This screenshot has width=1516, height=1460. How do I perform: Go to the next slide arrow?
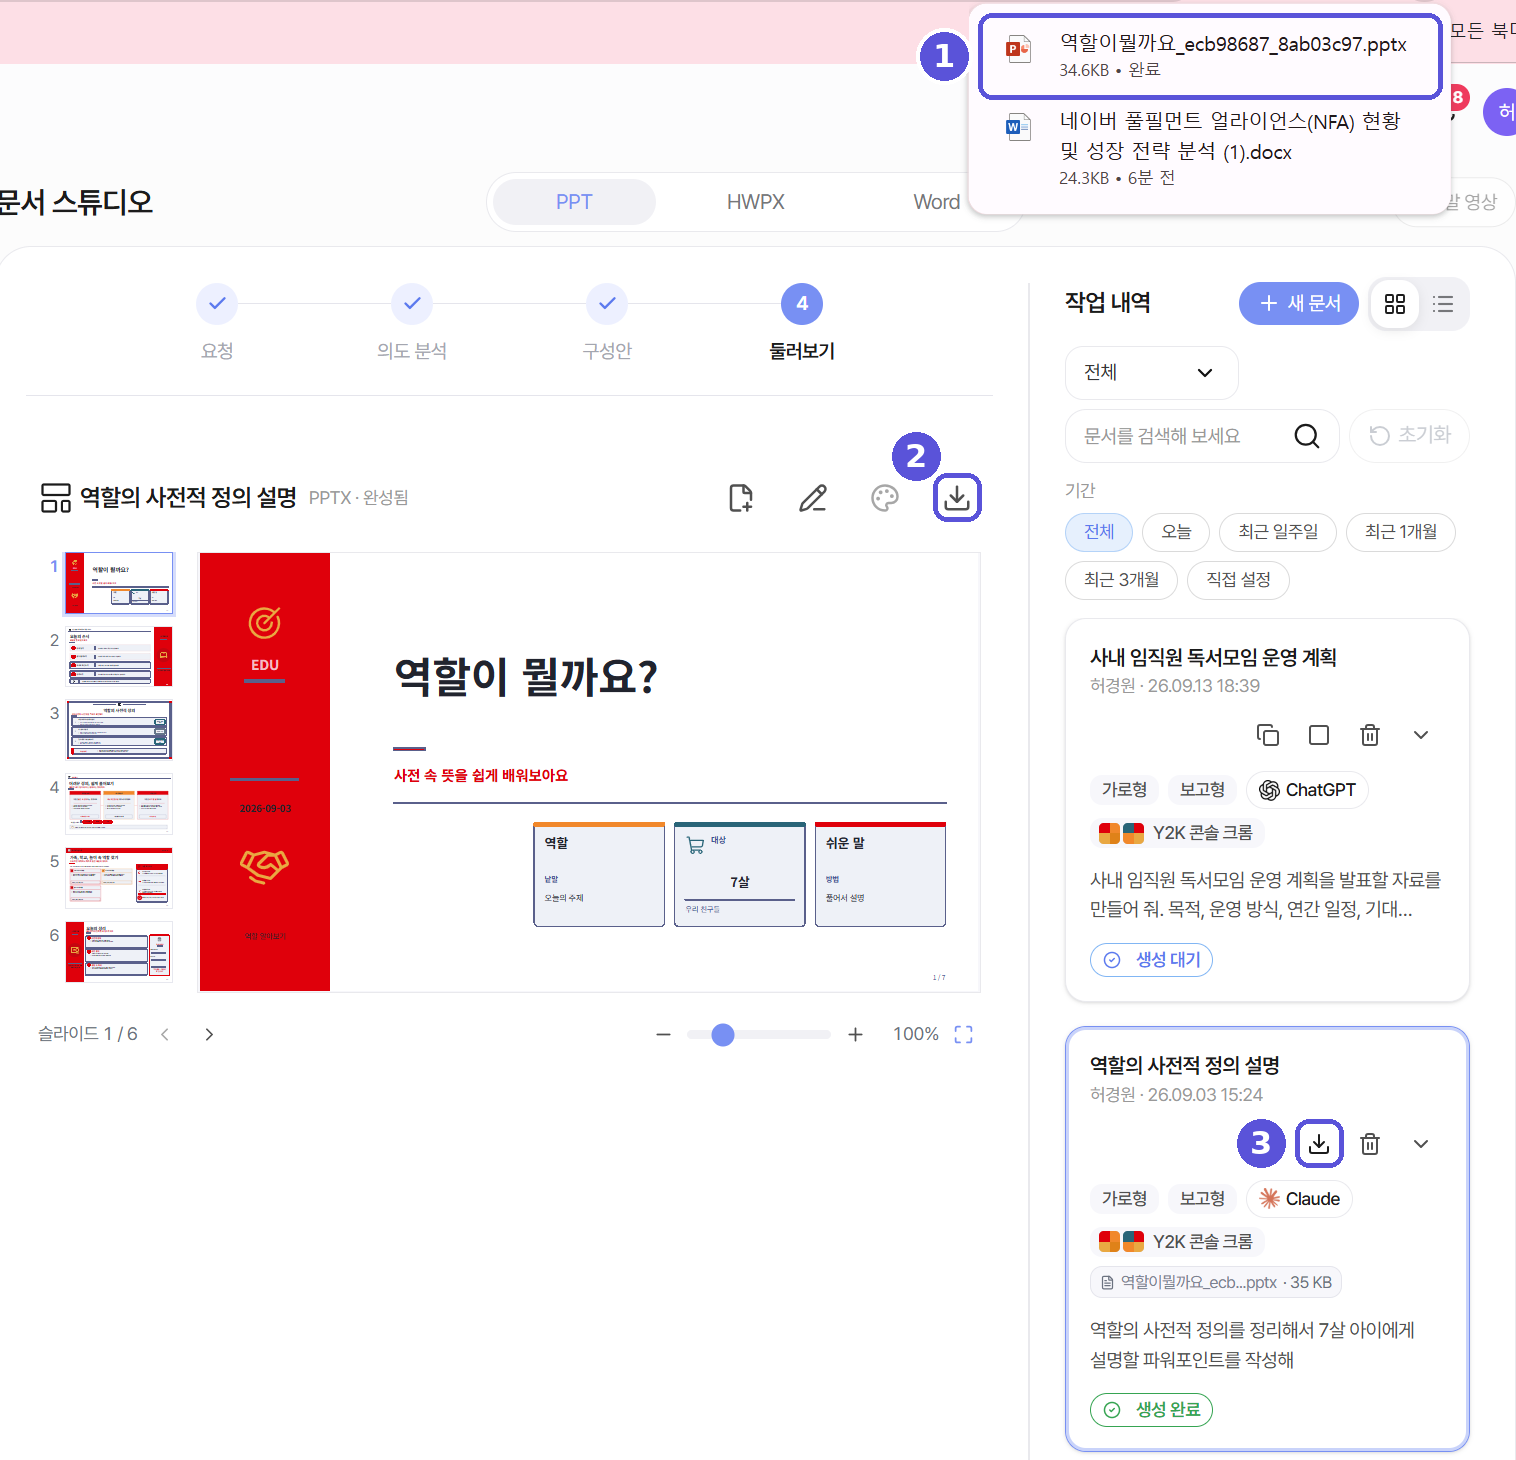[209, 1034]
